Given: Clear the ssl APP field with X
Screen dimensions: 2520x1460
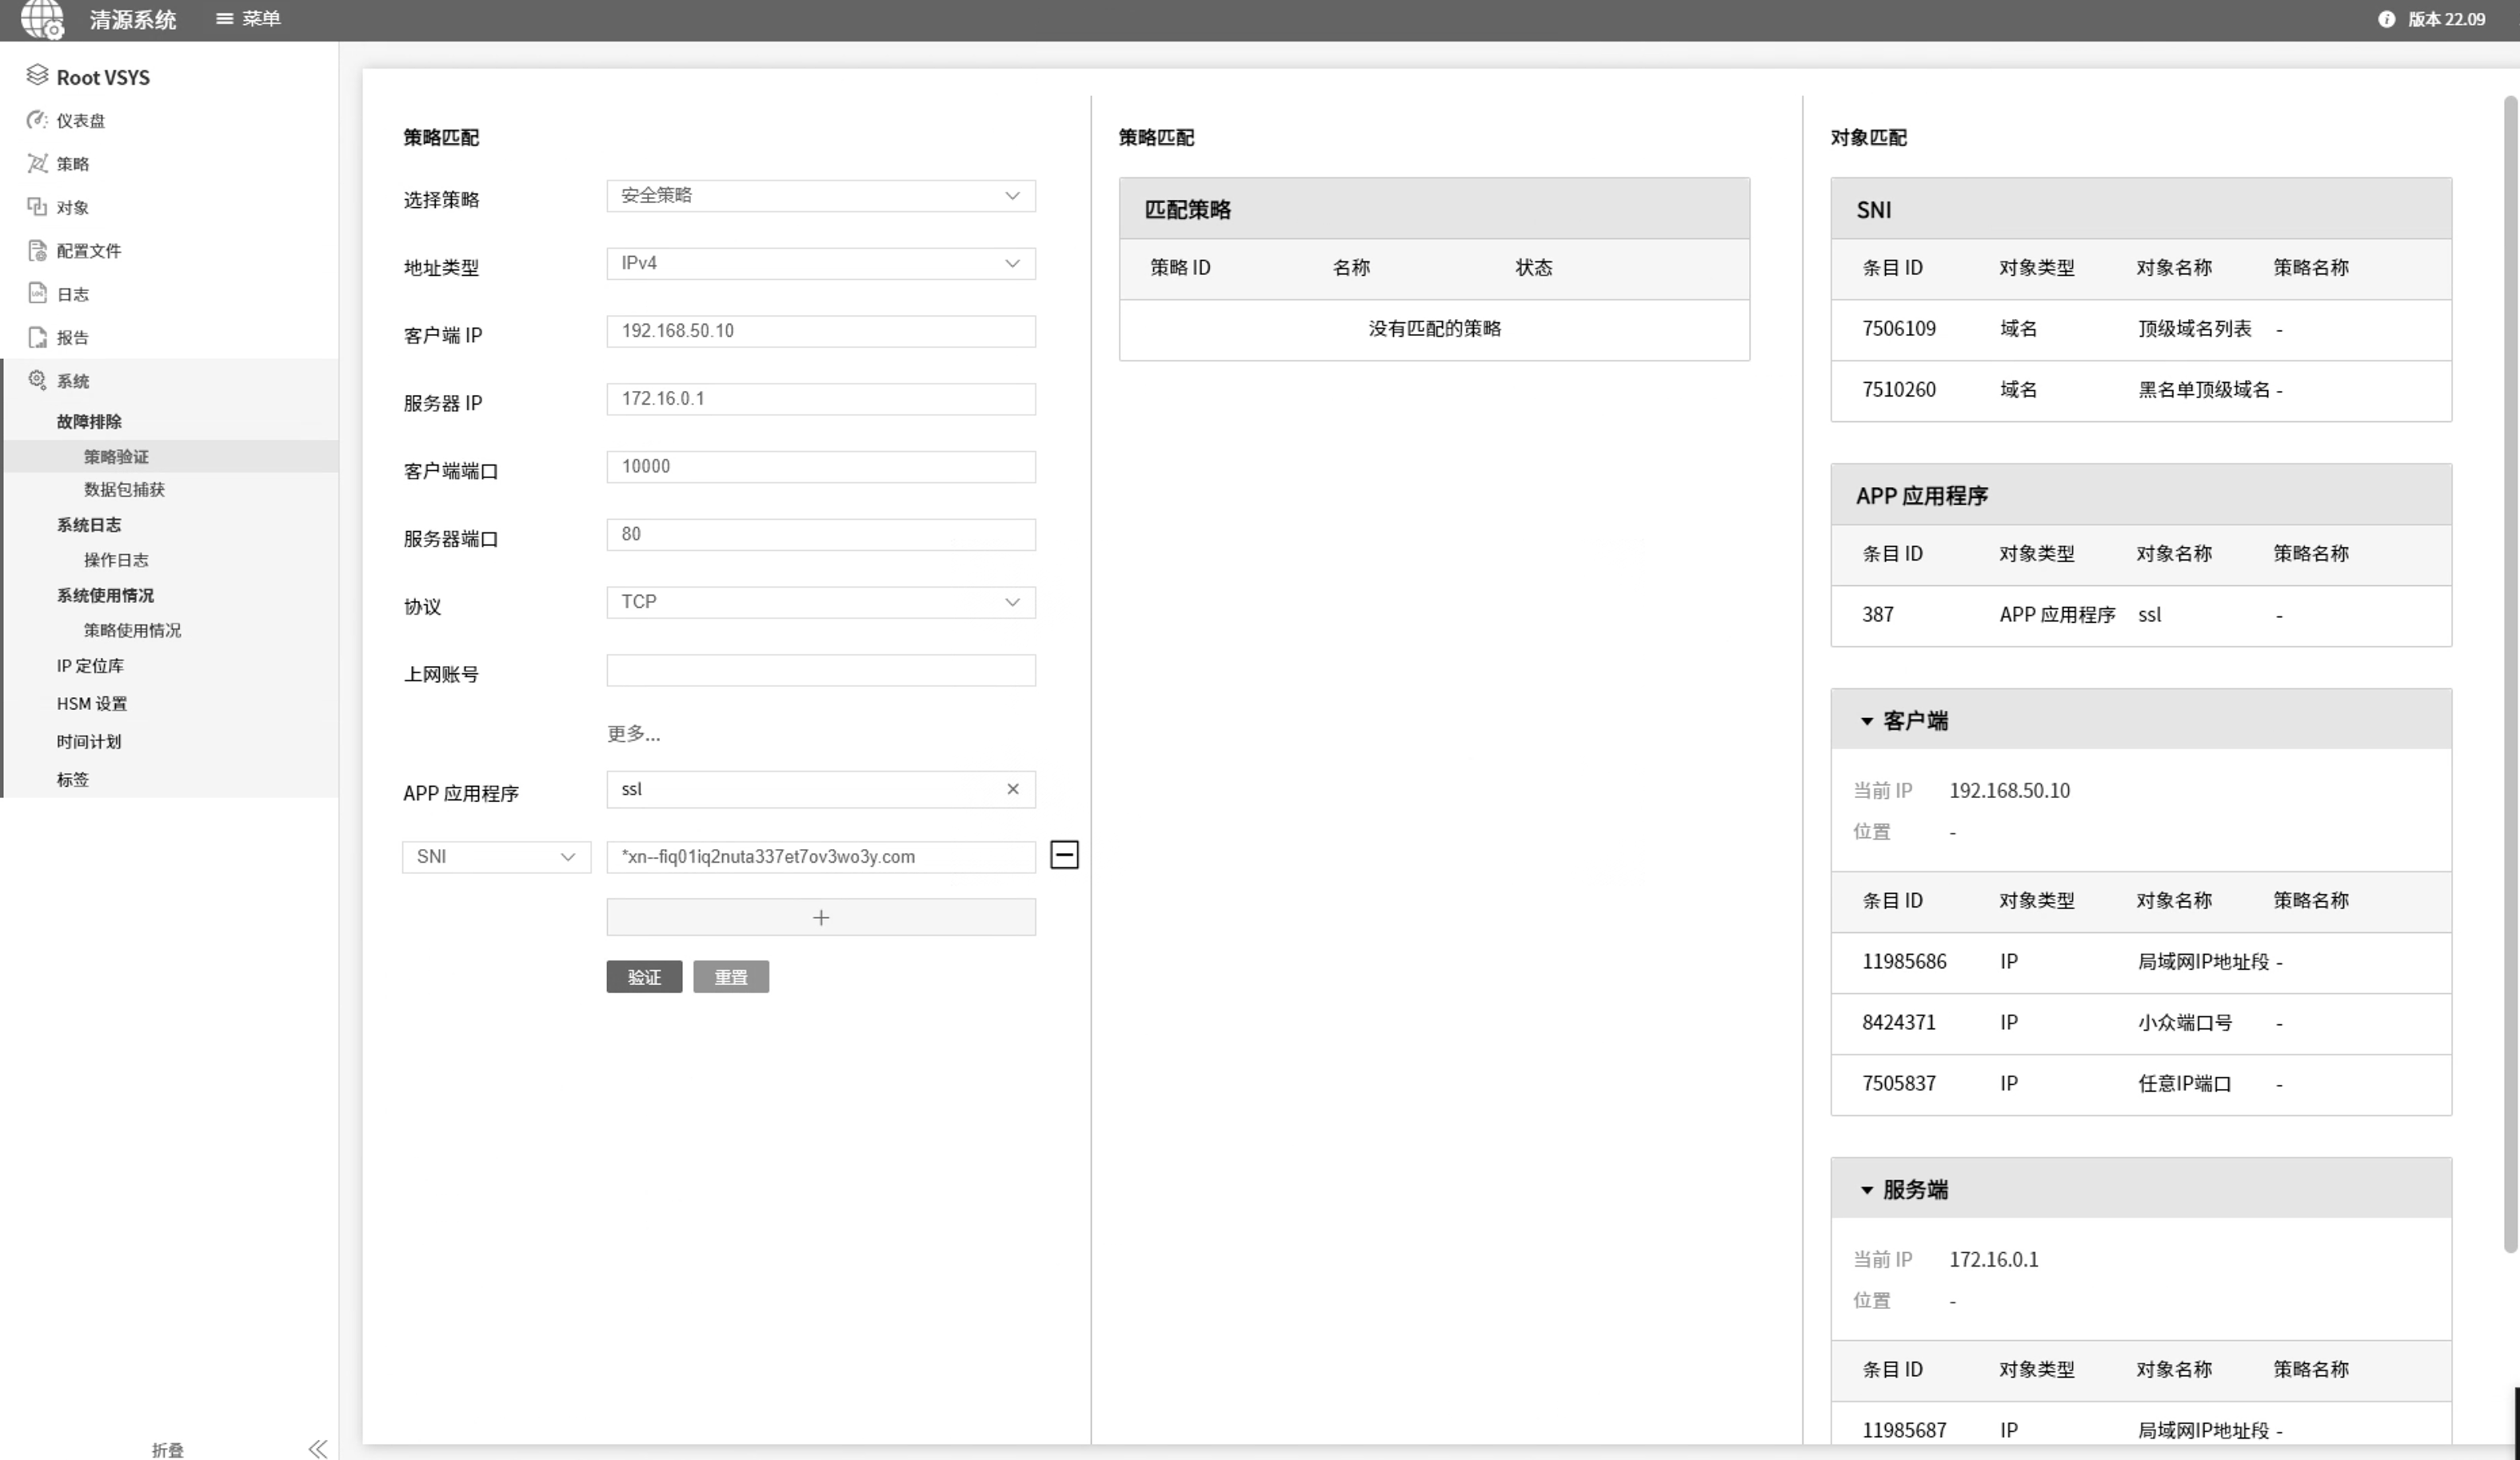Looking at the screenshot, I should (1013, 789).
